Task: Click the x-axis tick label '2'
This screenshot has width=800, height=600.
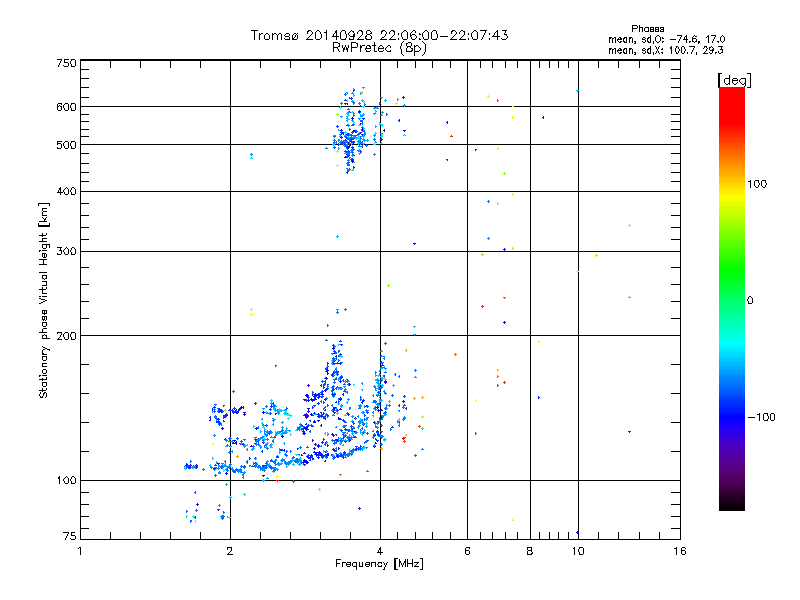Action: coord(230,551)
